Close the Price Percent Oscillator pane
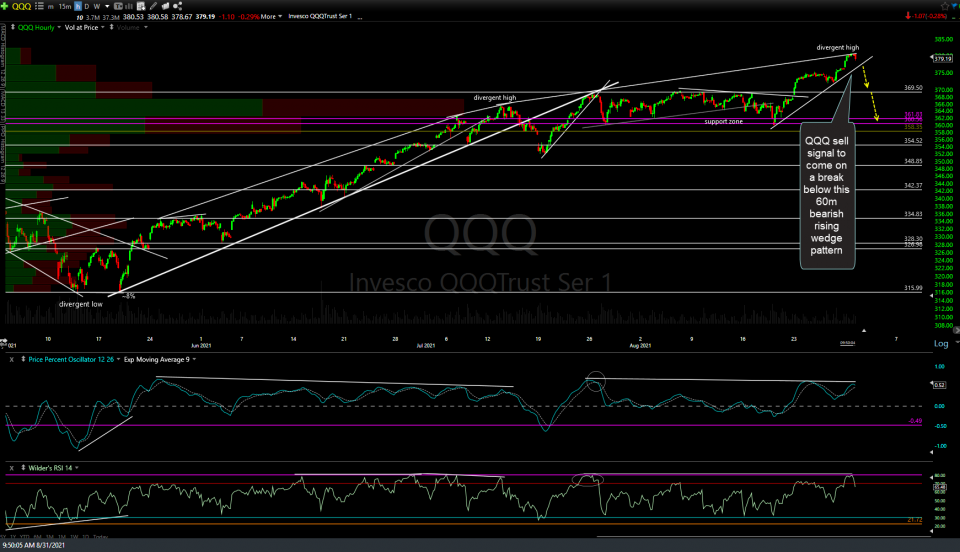 pyautogui.click(x=12, y=360)
